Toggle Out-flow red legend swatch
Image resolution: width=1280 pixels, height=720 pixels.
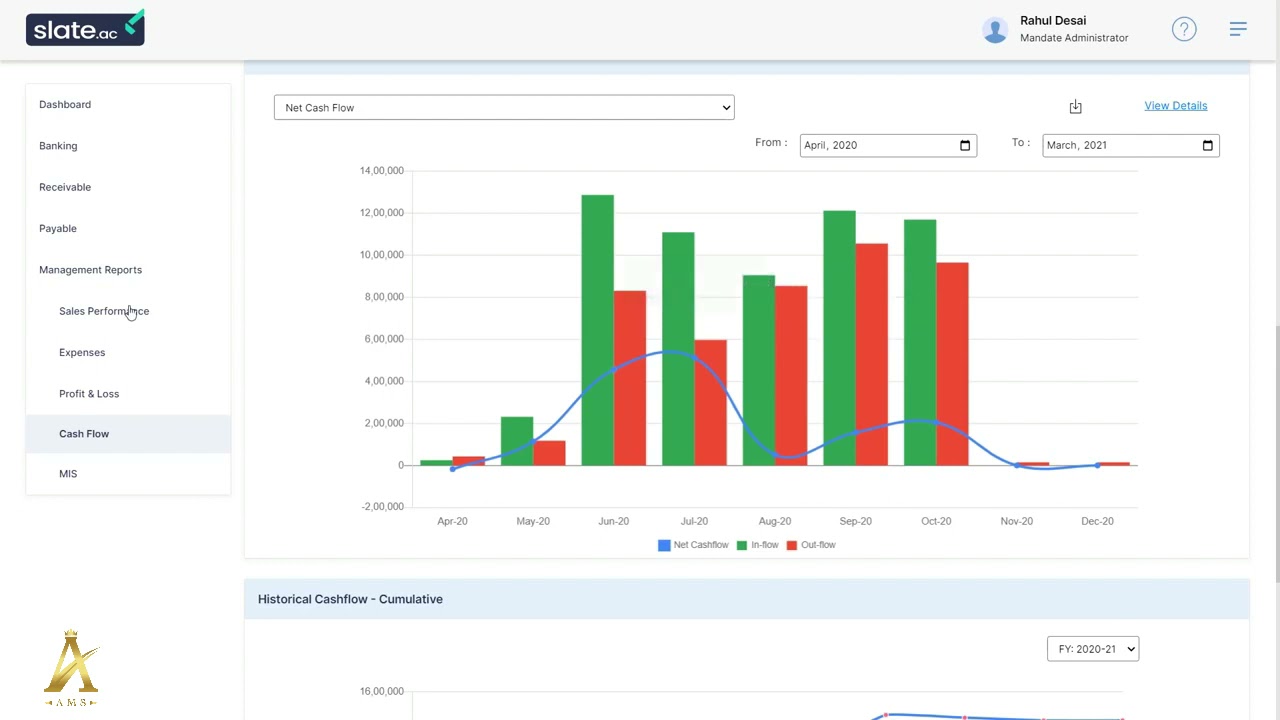pyautogui.click(x=792, y=545)
